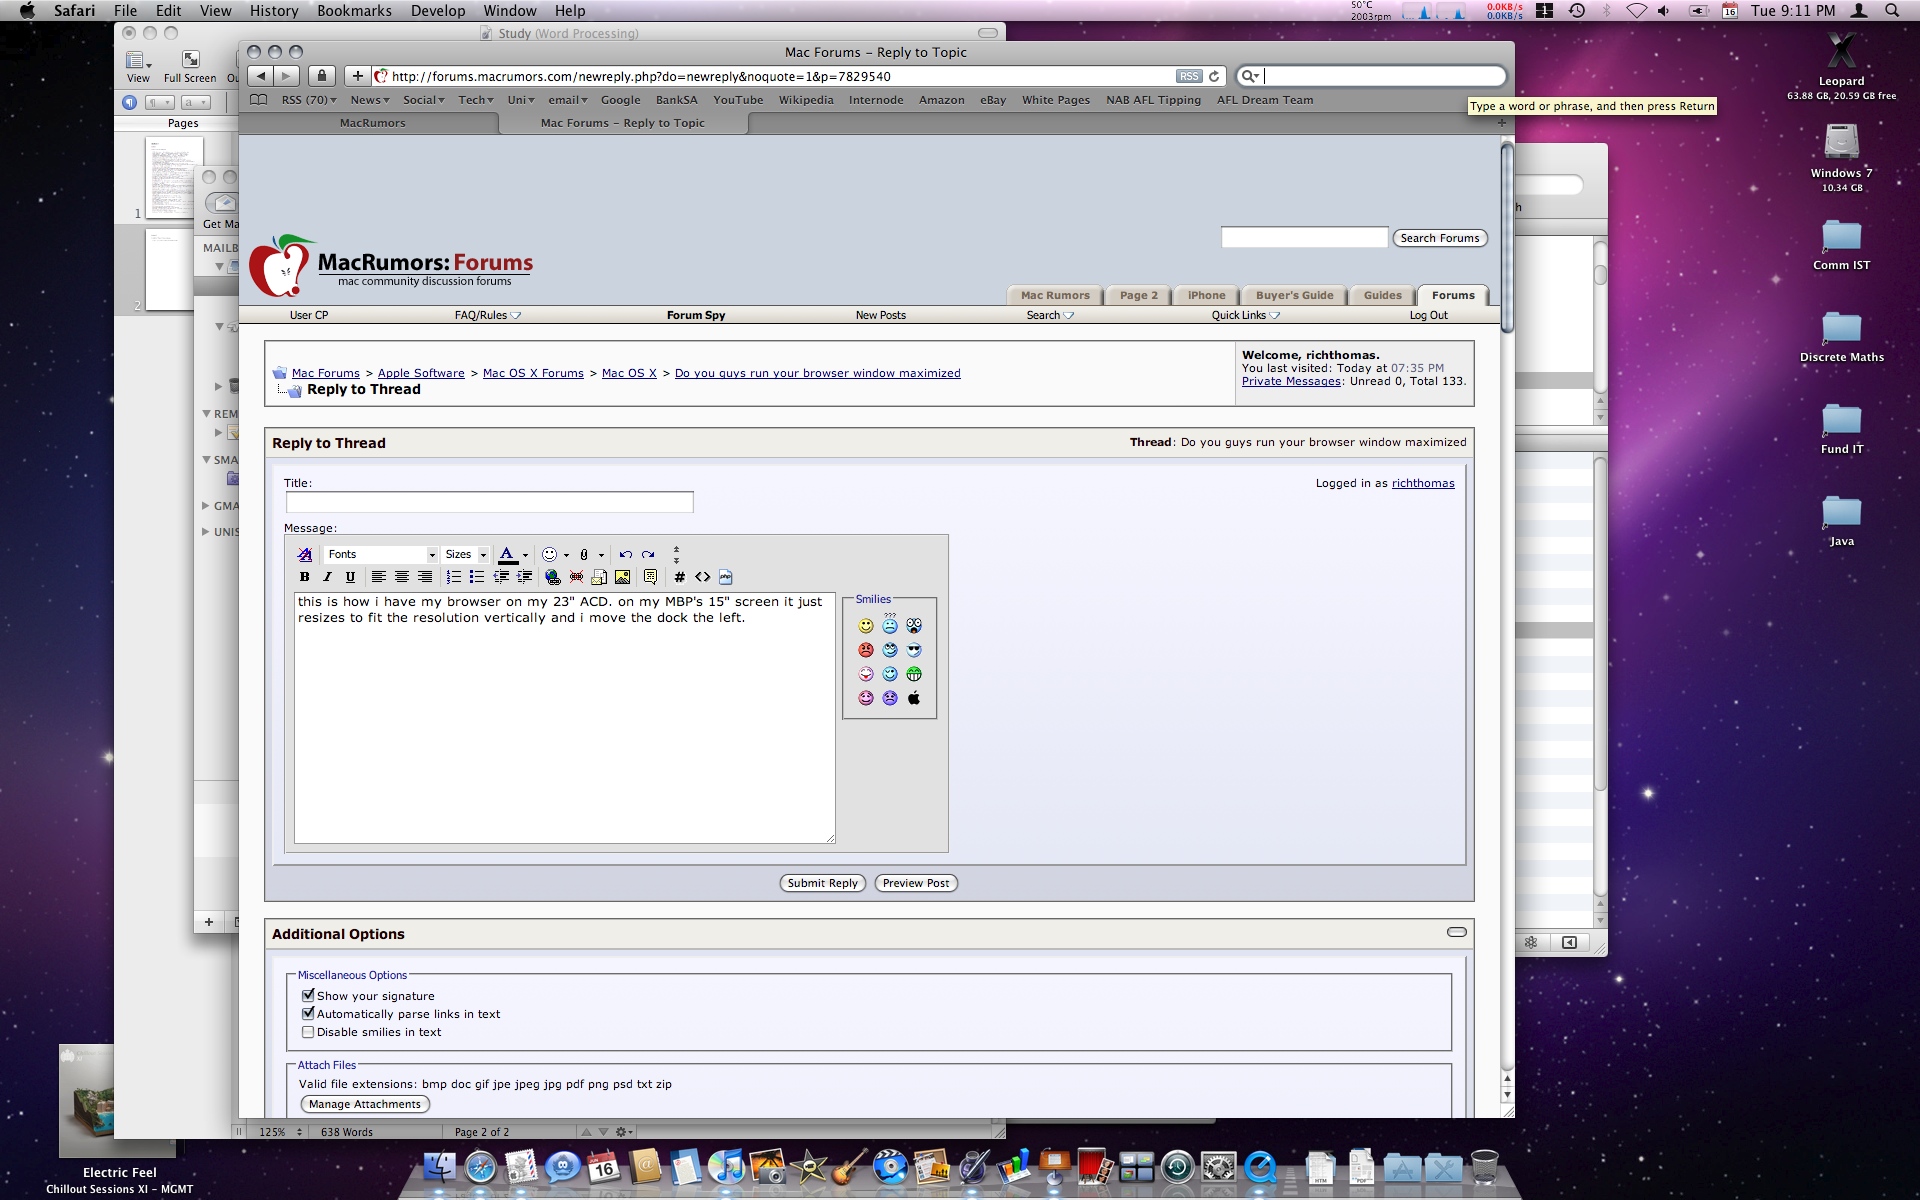This screenshot has width=1920, height=1200.
Task: Center align the message text
Action: coord(401,577)
